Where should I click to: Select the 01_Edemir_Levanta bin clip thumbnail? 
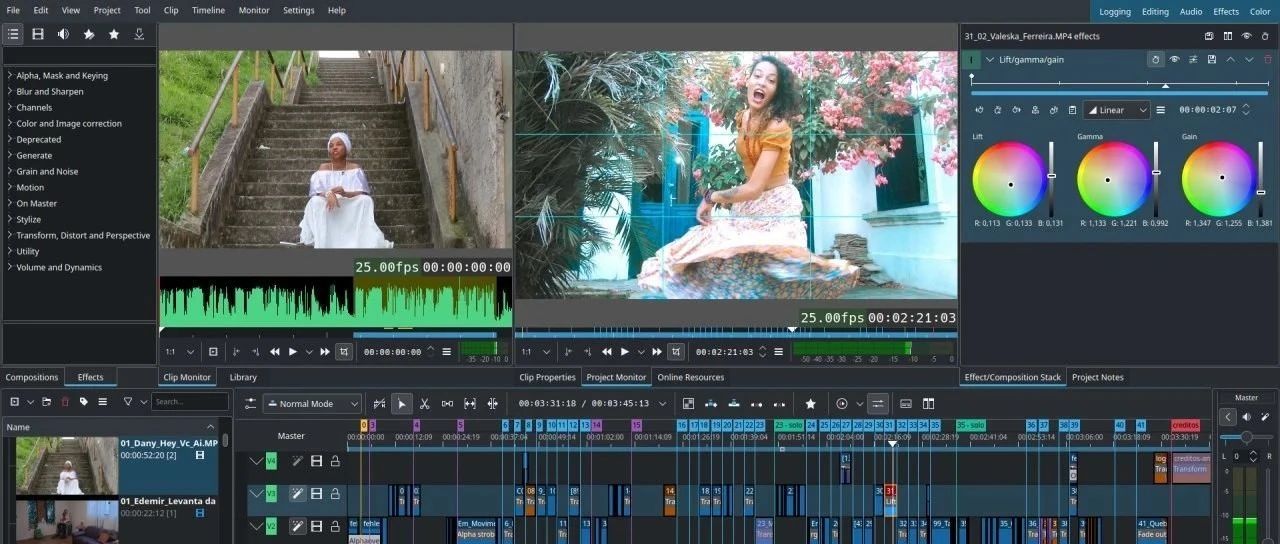coord(67,521)
